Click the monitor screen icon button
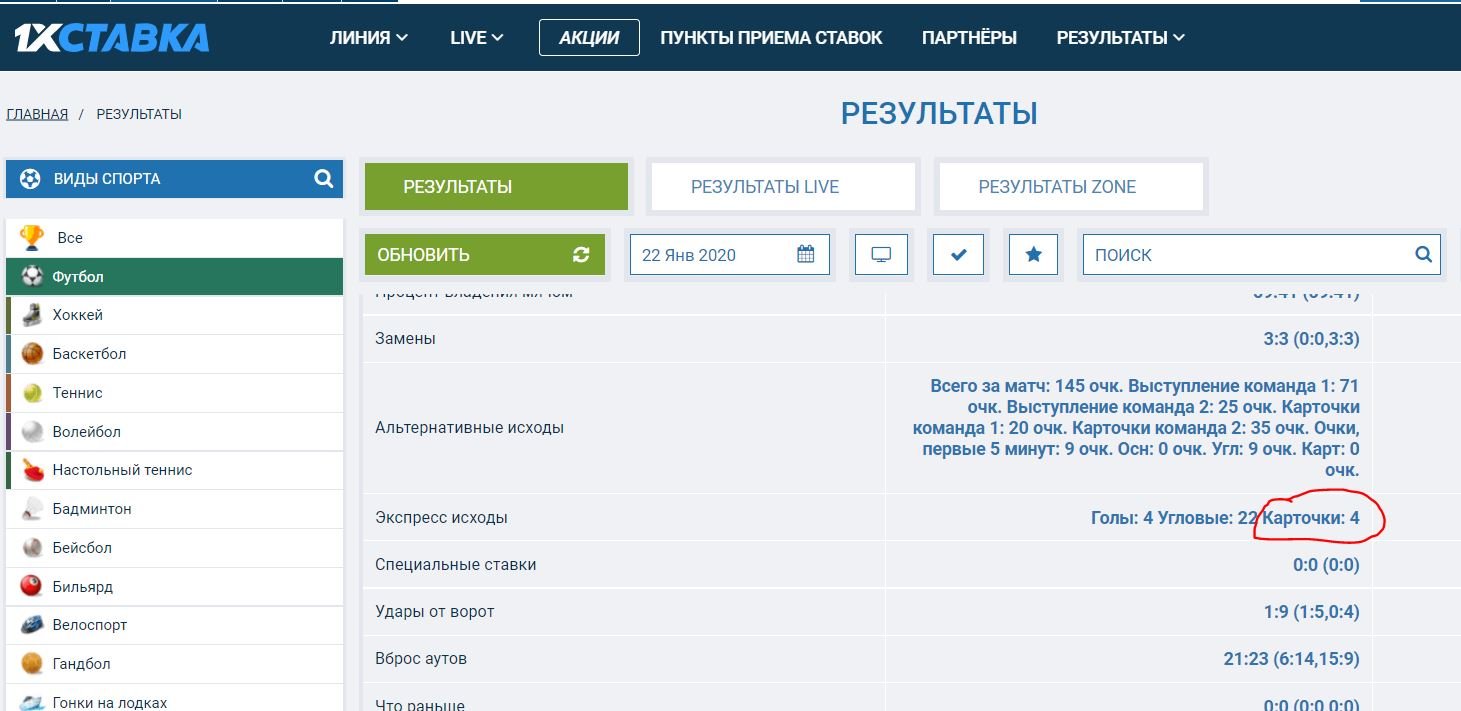 point(881,255)
